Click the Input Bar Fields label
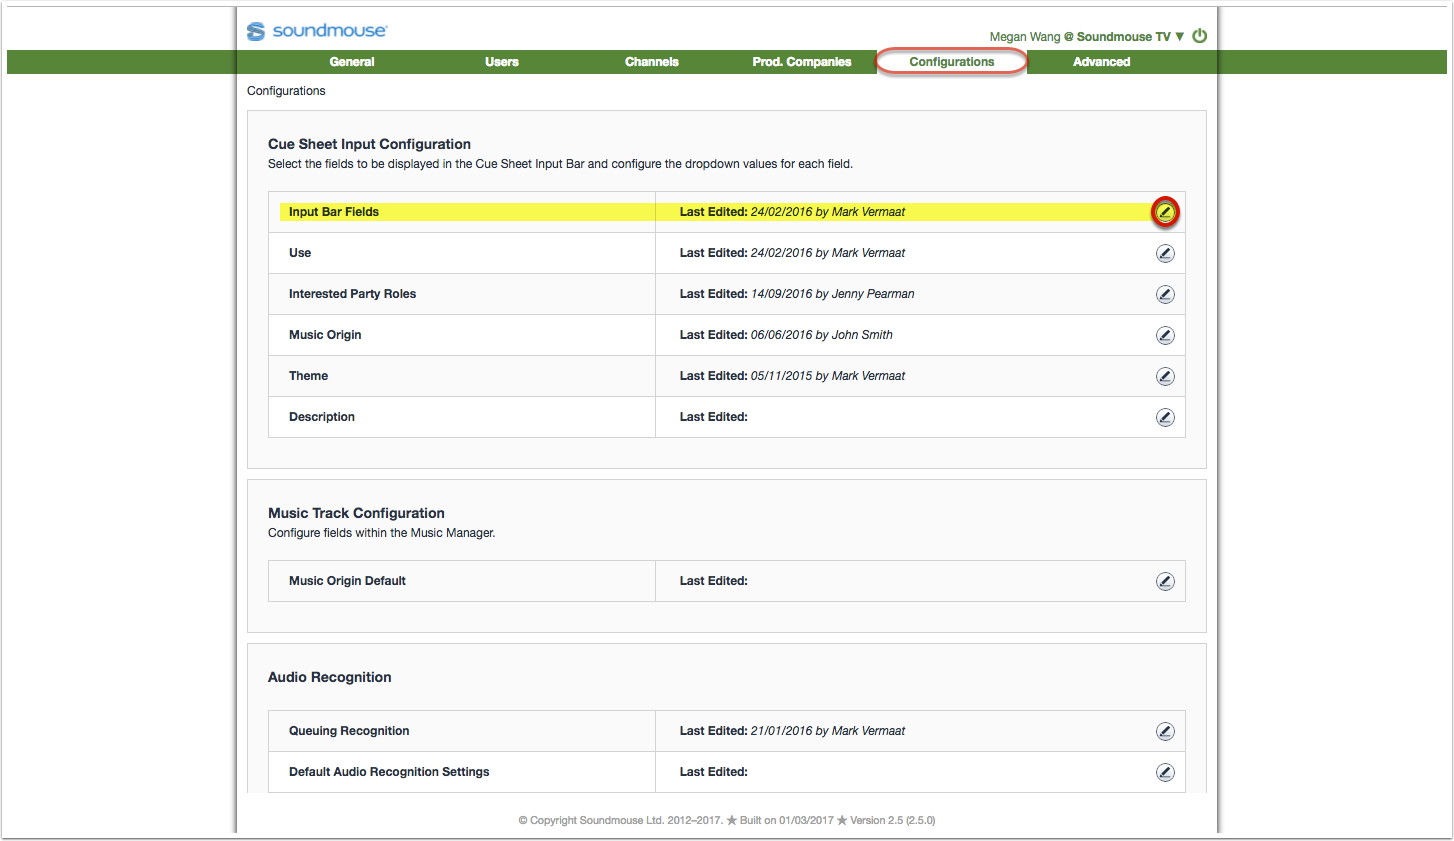 (x=334, y=212)
